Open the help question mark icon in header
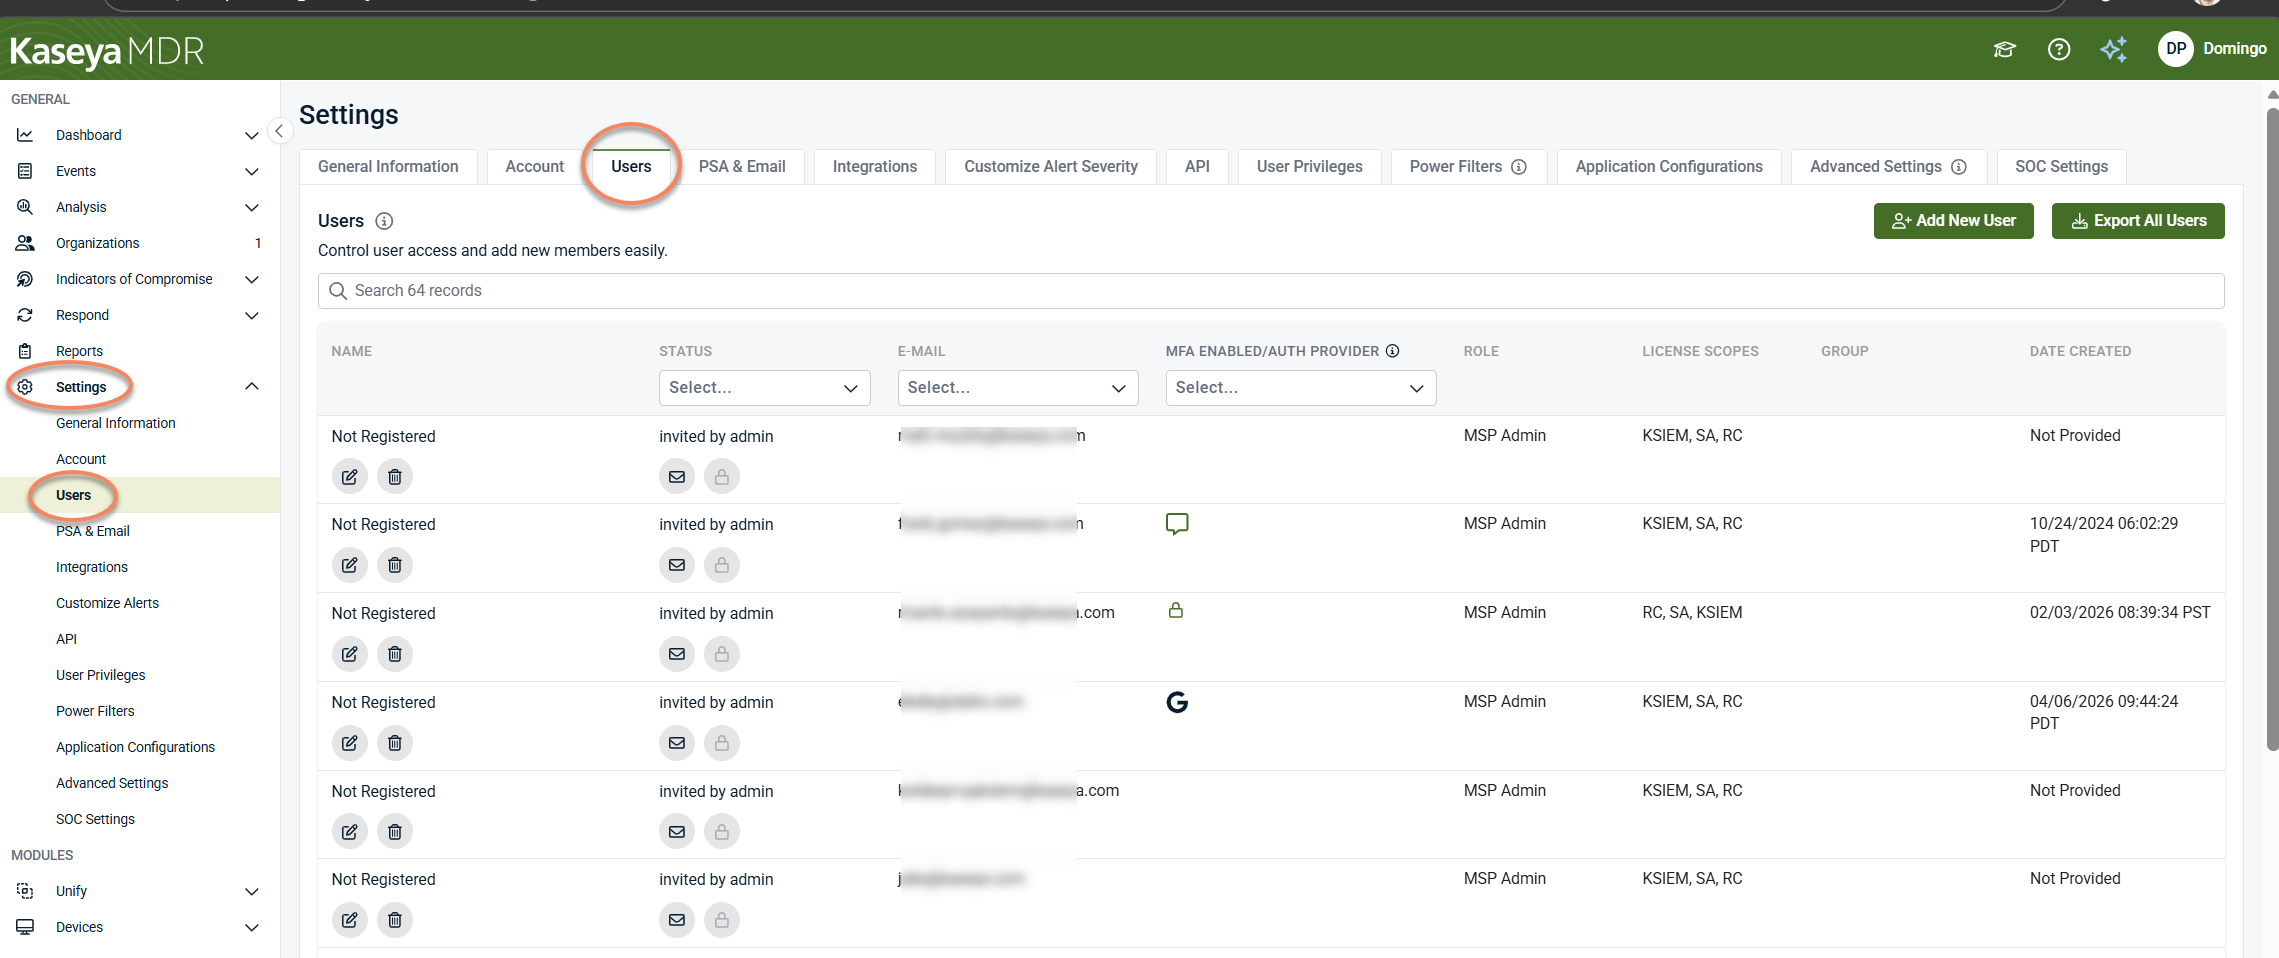2279x958 pixels. pyautogui.click(x=2059, y=49)
